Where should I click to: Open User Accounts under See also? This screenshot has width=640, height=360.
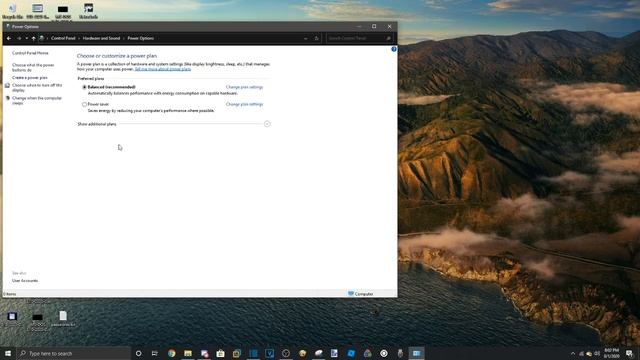click(25, 281)
